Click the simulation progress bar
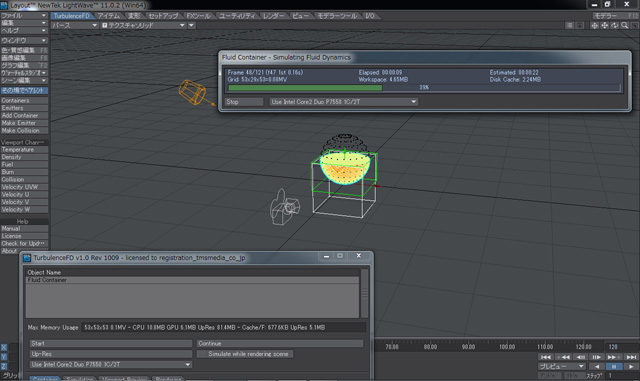Image resolution: width=640 pixels, height=381 pixels. coord(424,87)
